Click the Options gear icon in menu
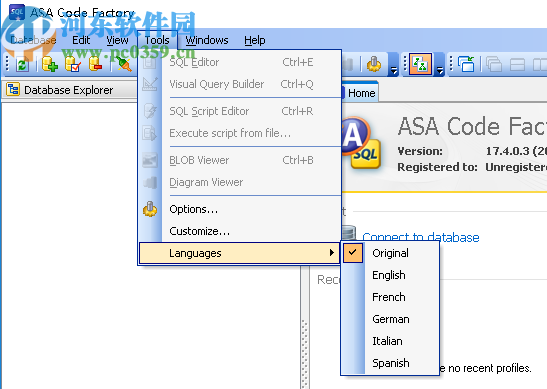This screenshot has width=547, height=389. pyautogui.click(x=150, y=209)
